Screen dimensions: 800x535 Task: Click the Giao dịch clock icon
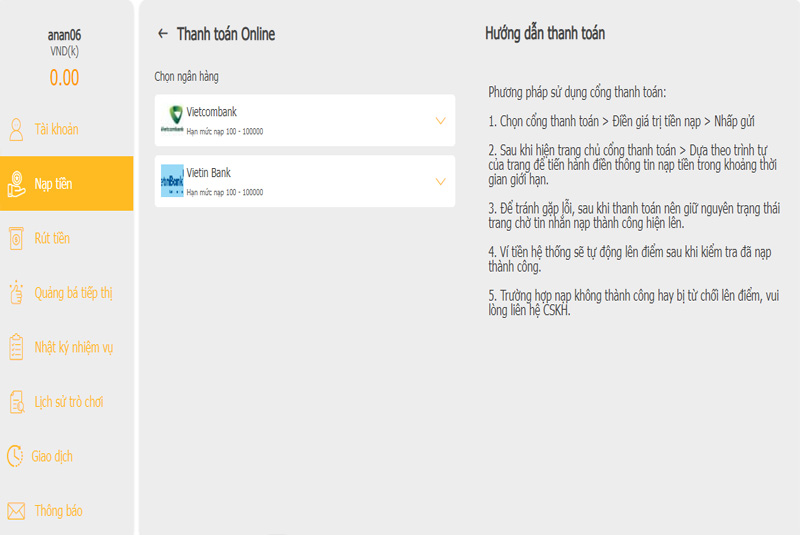pos(15,456)
